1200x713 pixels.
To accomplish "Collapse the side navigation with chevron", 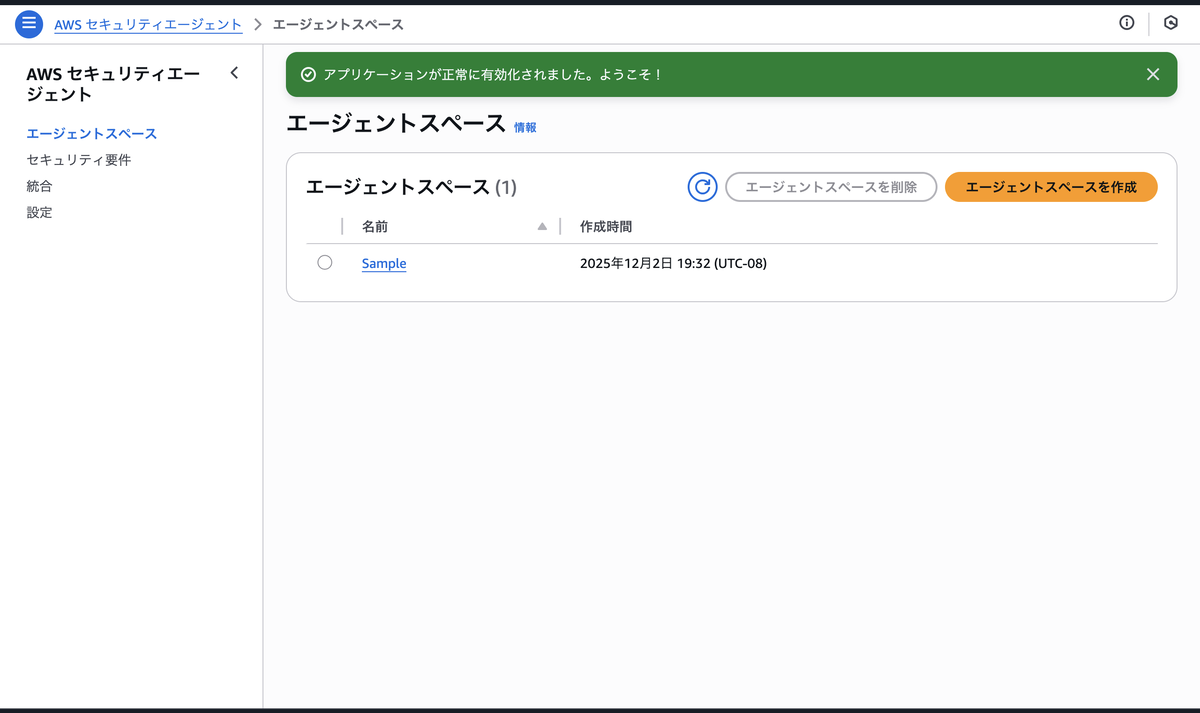I will pyautogui.click(x=234, y=72).
